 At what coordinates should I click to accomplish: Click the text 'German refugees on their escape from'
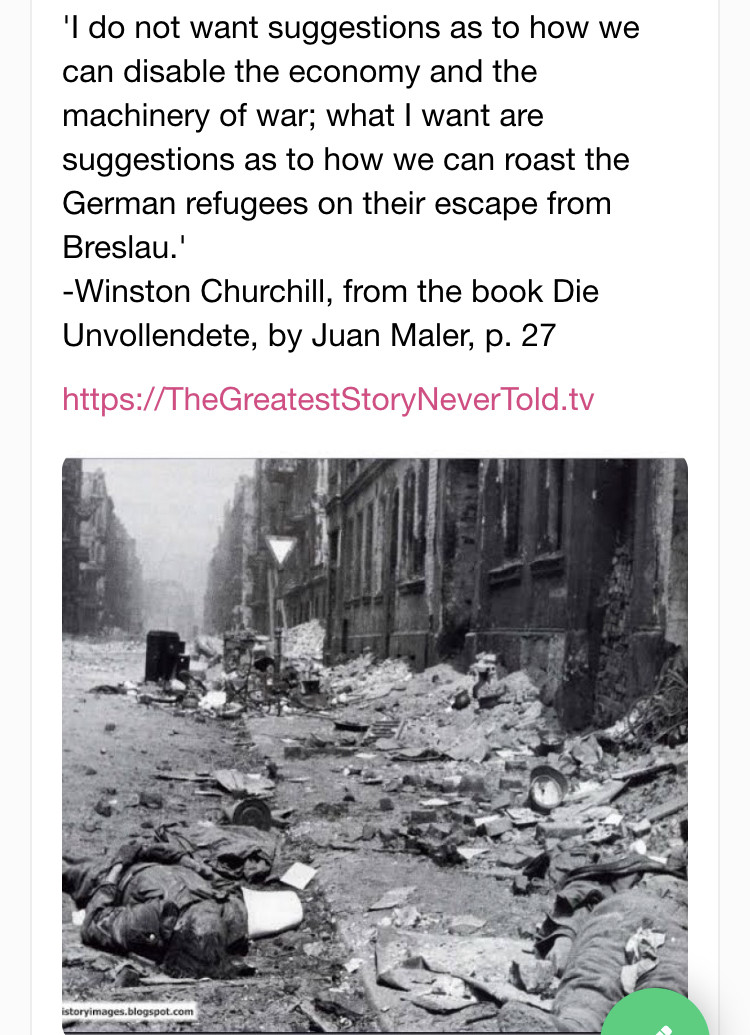(x=337, y=203)
